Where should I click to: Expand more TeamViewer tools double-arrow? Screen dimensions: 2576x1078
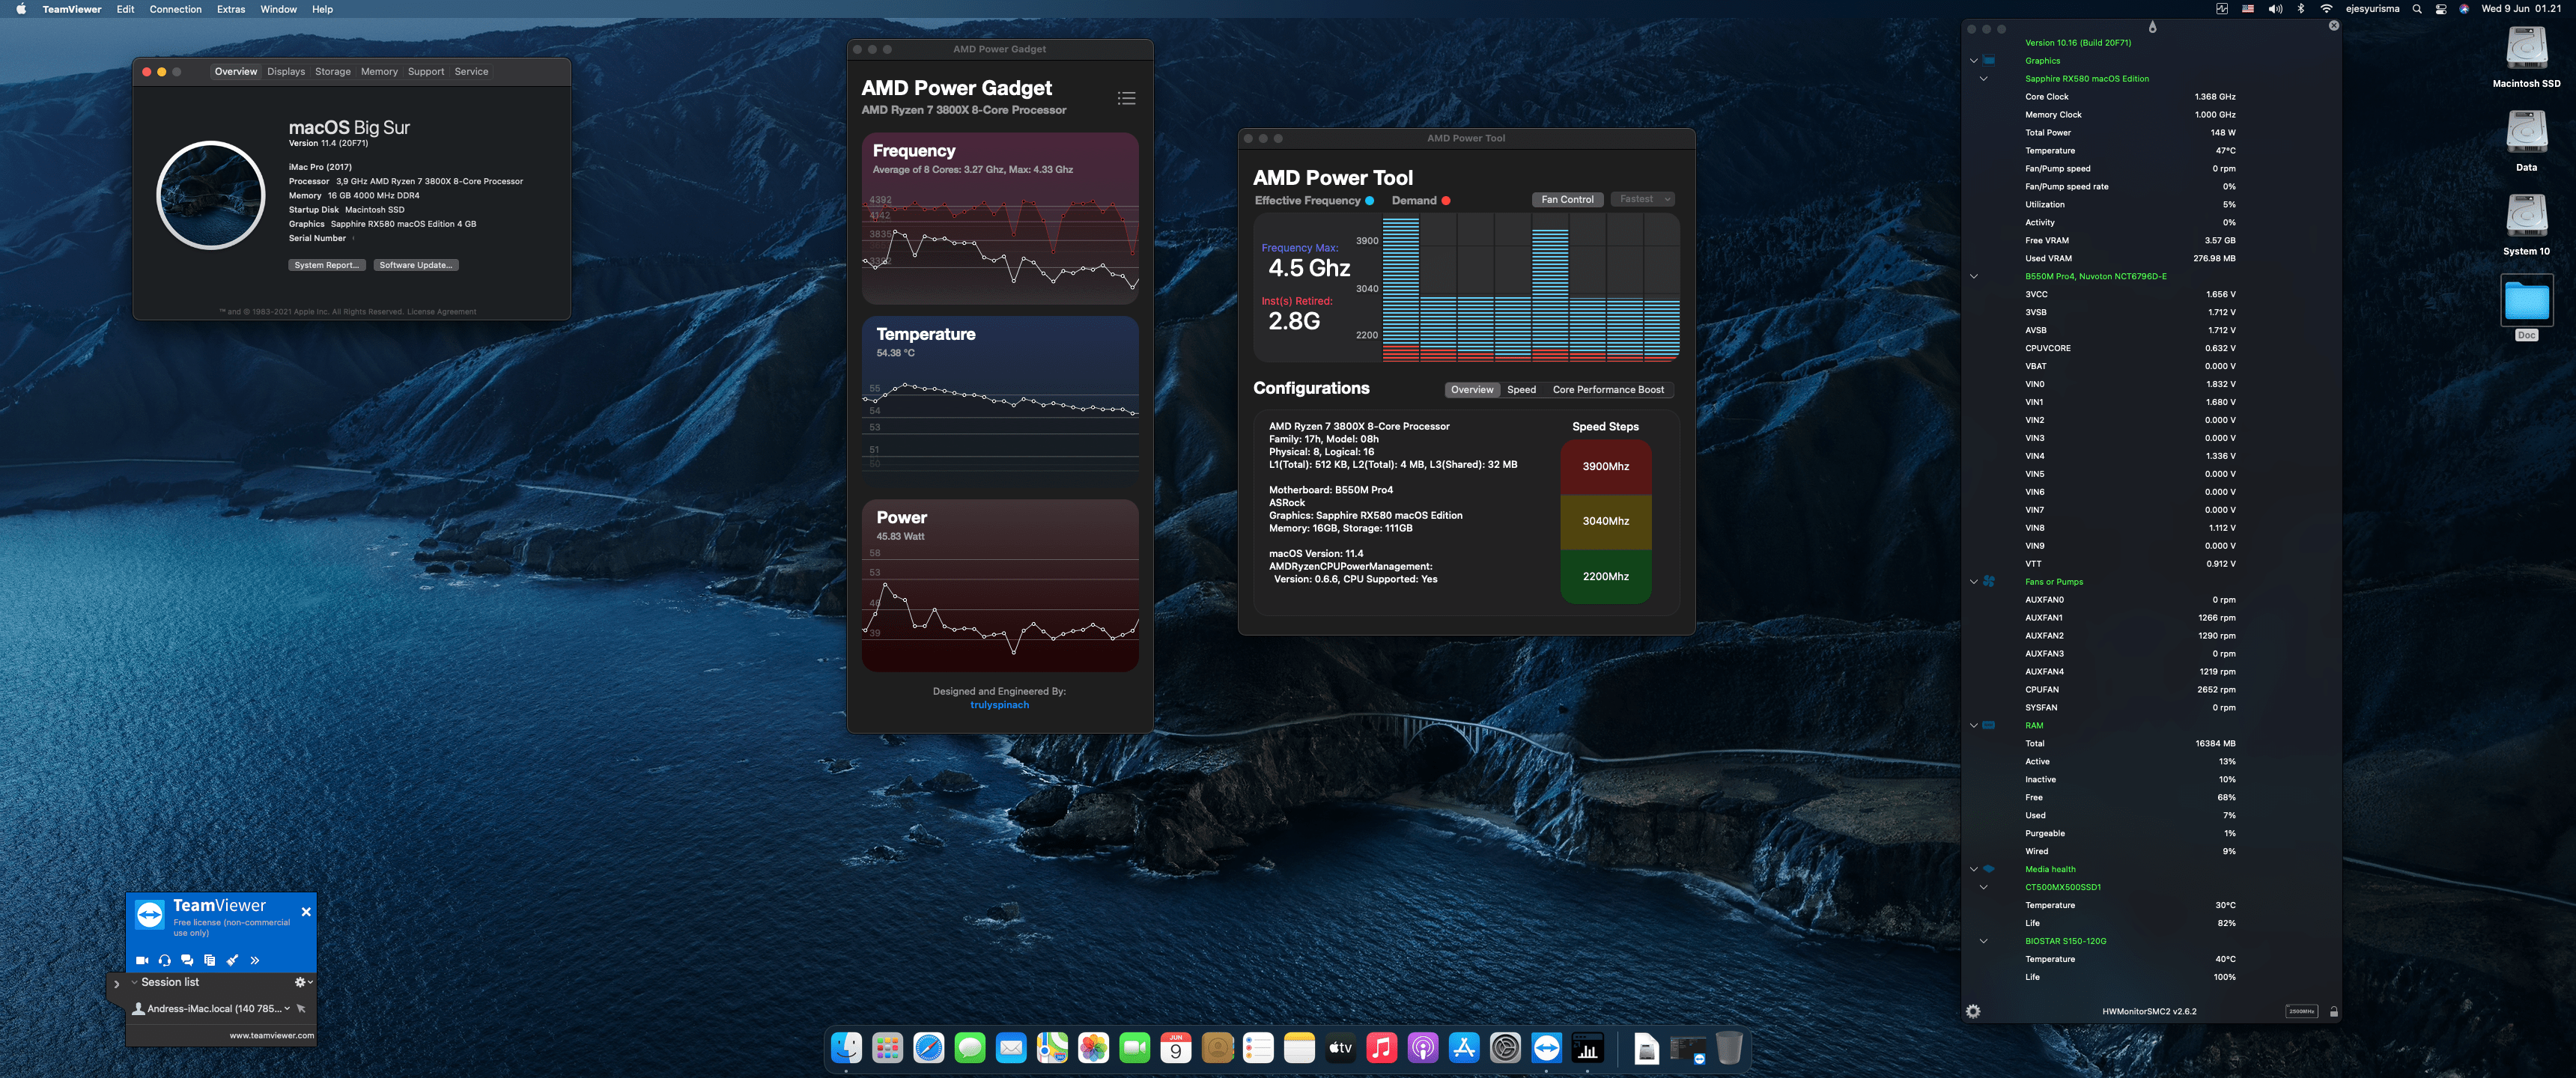click(x=255, y=960)
